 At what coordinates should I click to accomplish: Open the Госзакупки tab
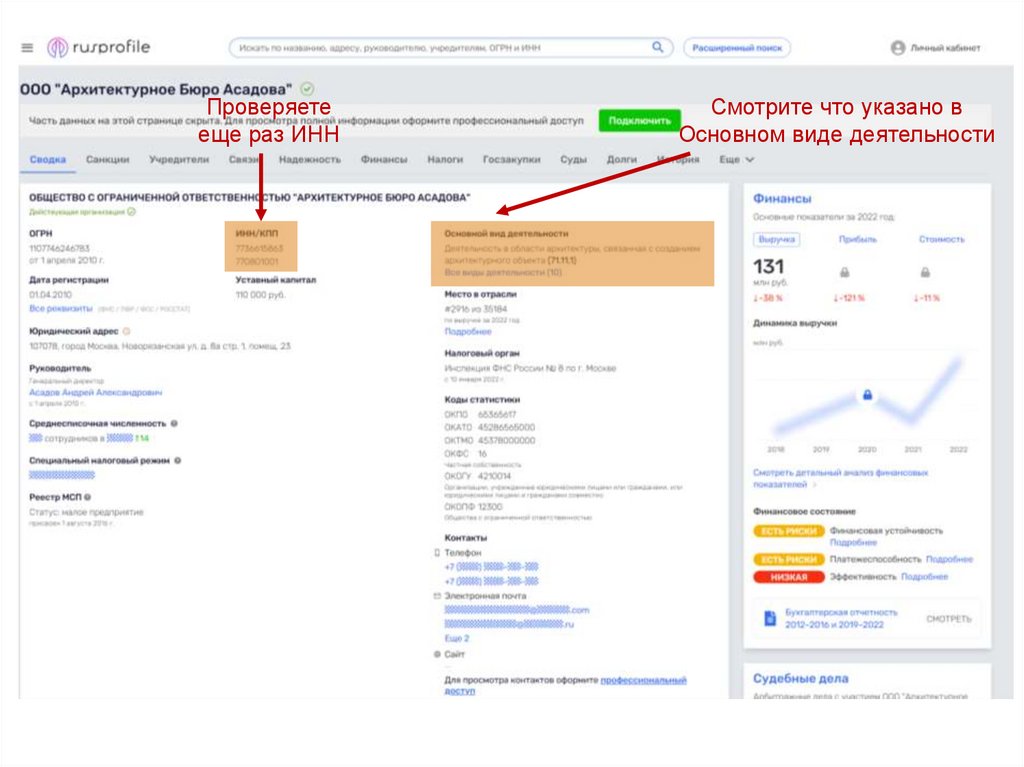coord(511,159)
